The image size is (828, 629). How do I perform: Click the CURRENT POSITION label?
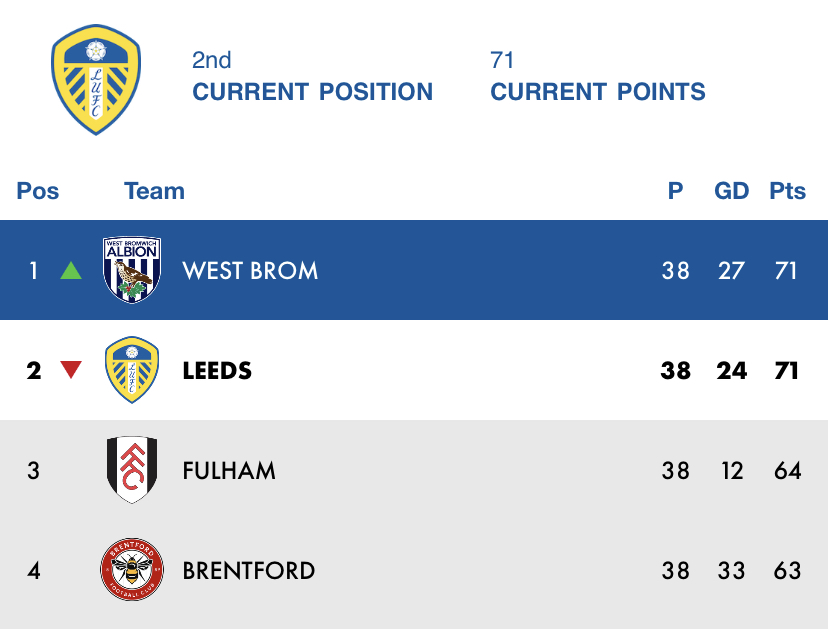tap(313, 91)
